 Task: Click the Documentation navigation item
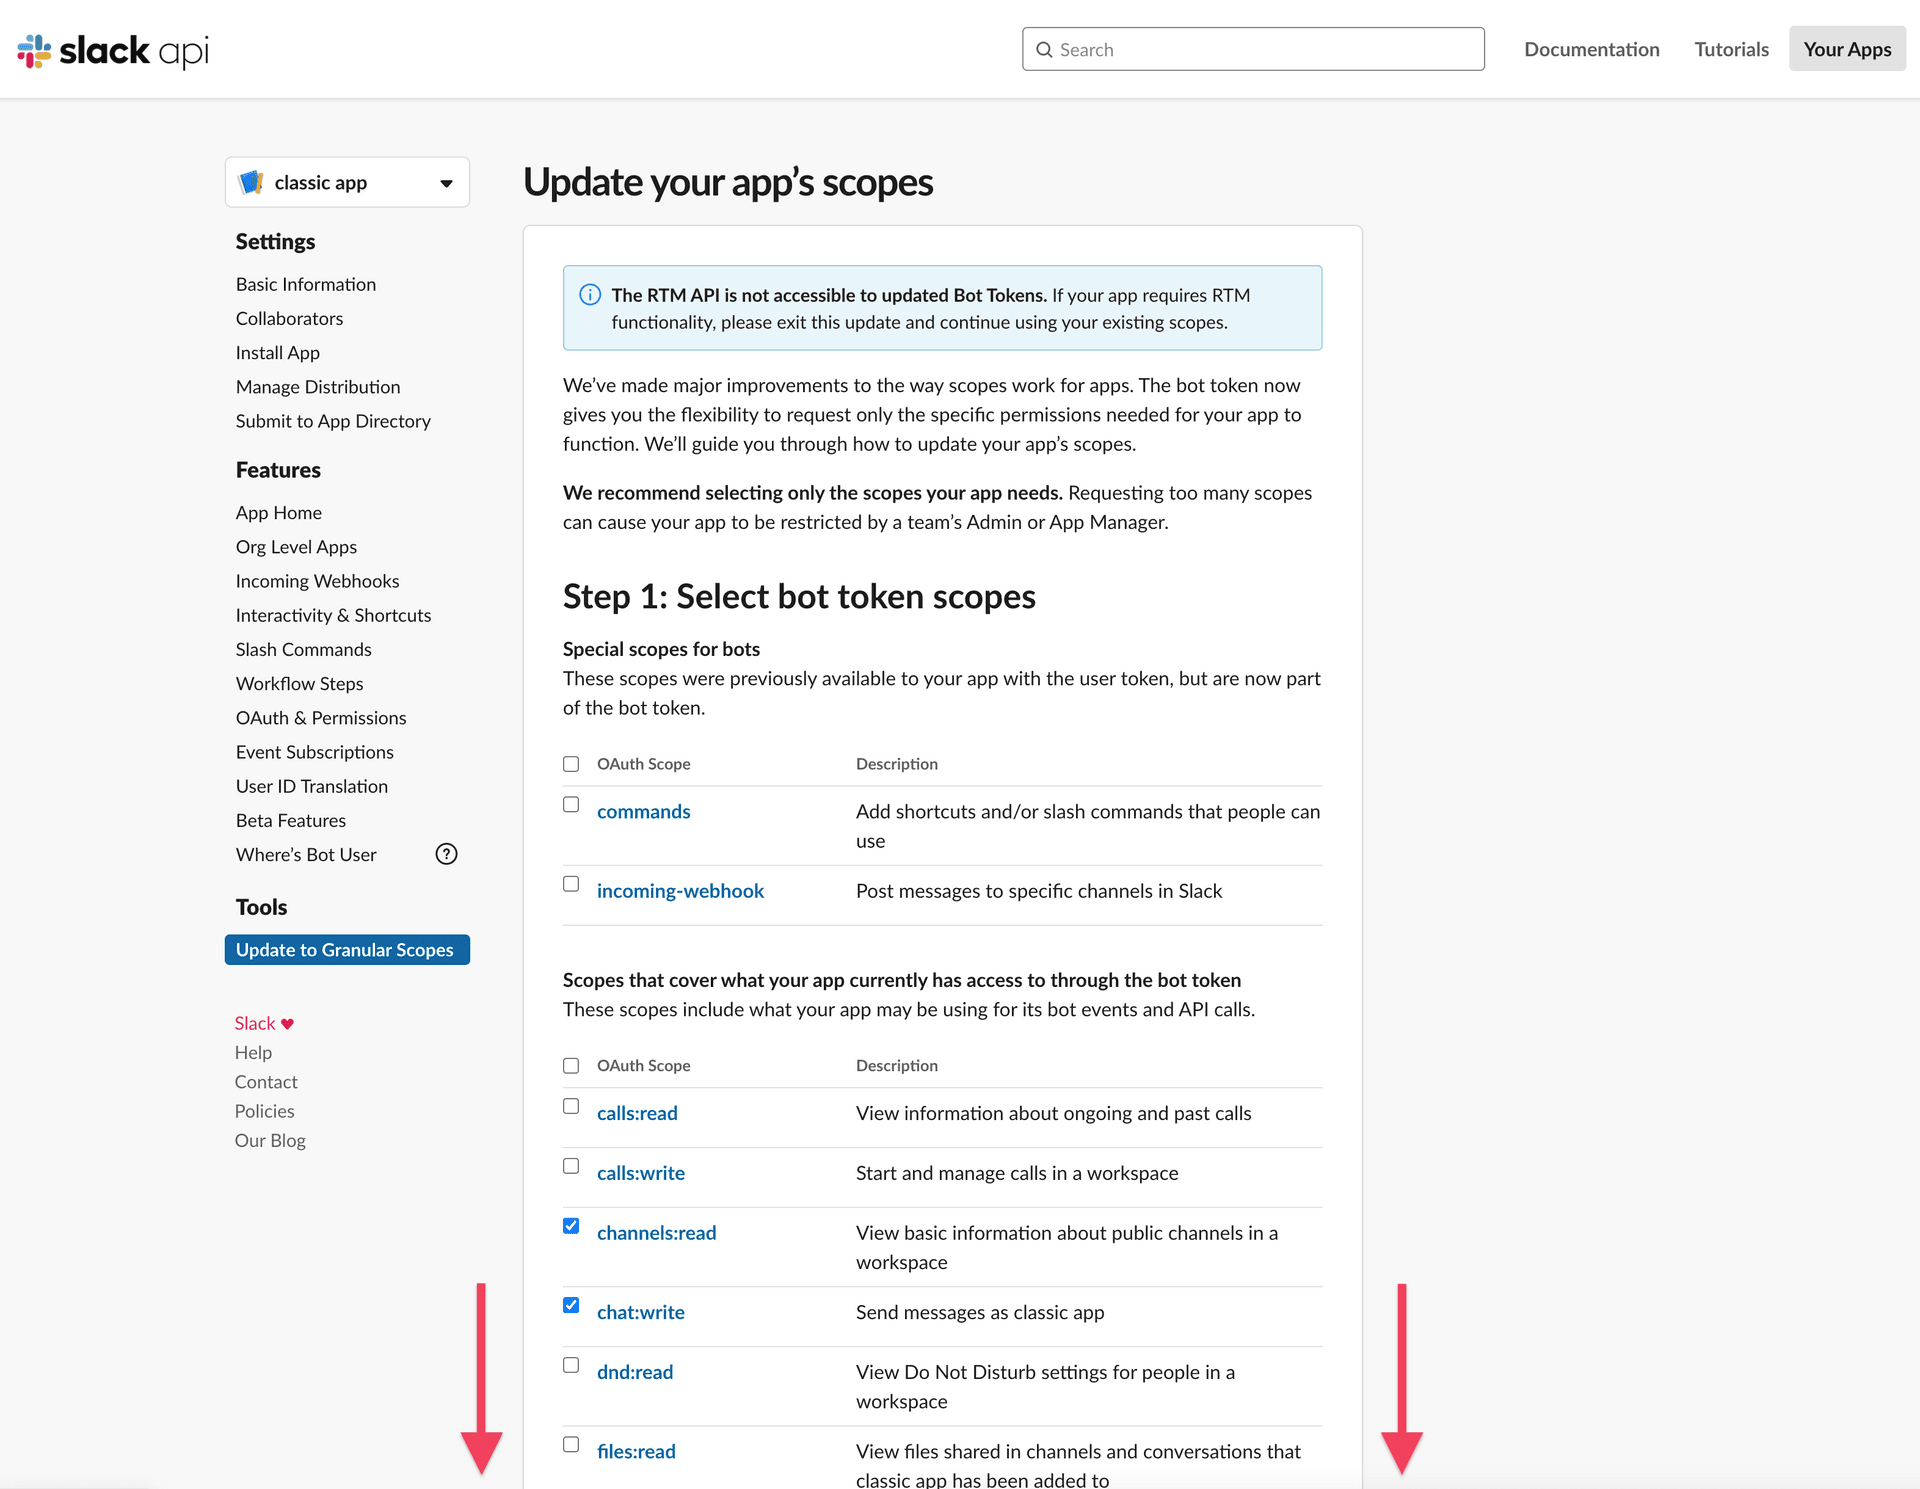click(x=1593, y=48)
